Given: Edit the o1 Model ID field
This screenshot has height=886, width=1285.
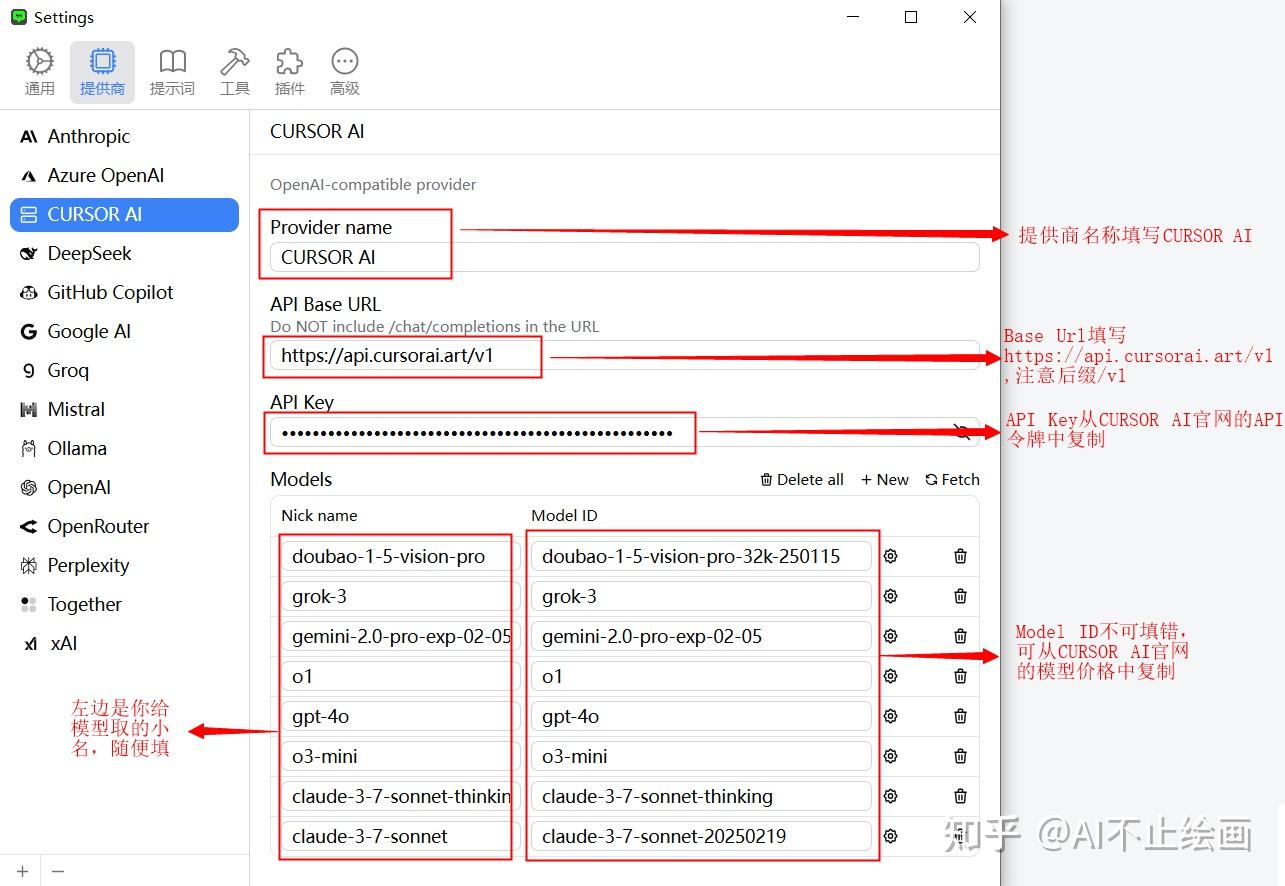Looking at the screenshot, I should click(701, 676).
